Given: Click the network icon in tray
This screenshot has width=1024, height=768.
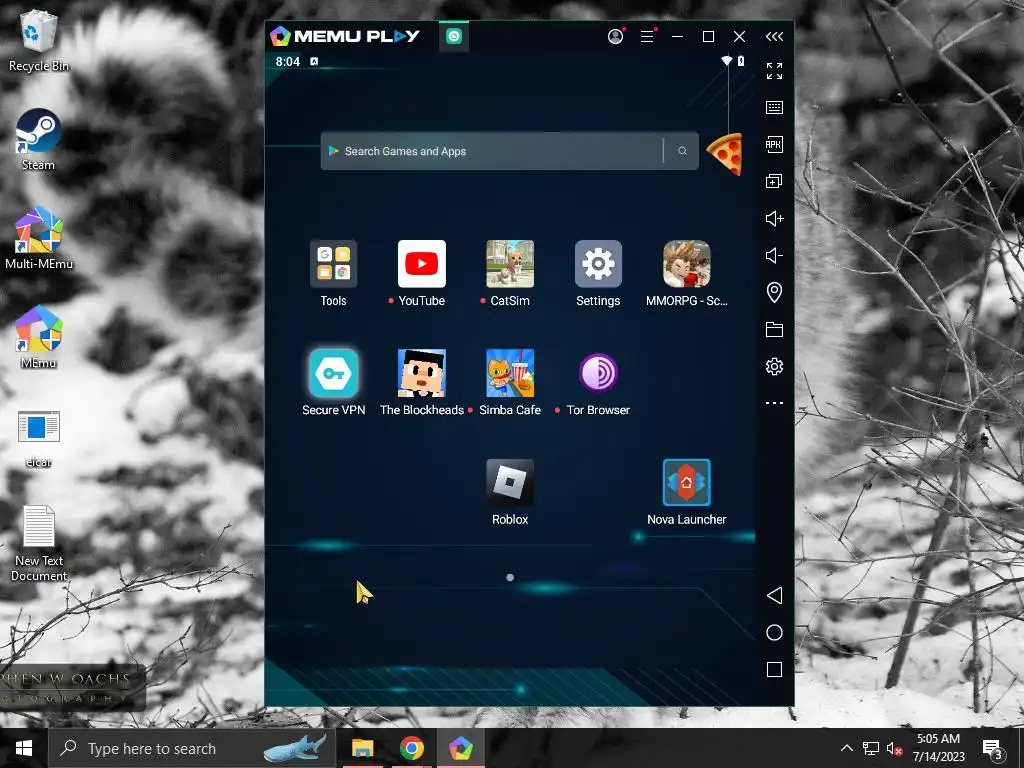Looking at the screenshot, I should point(871,748).
